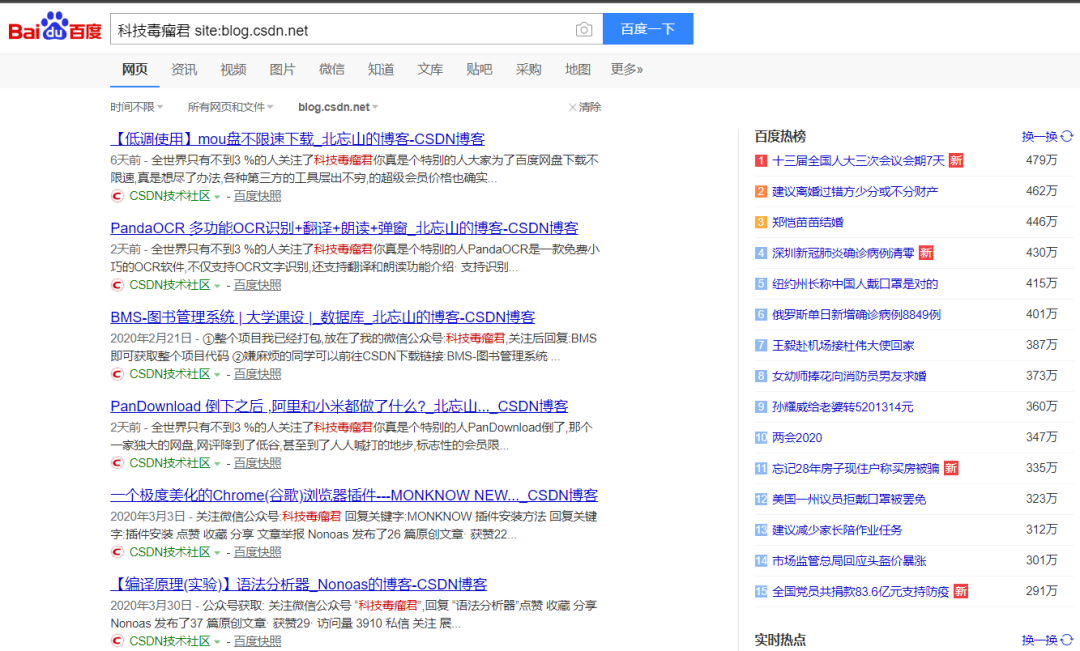
Task: Switch to the 地图 tab
Action: coord(578,70)
